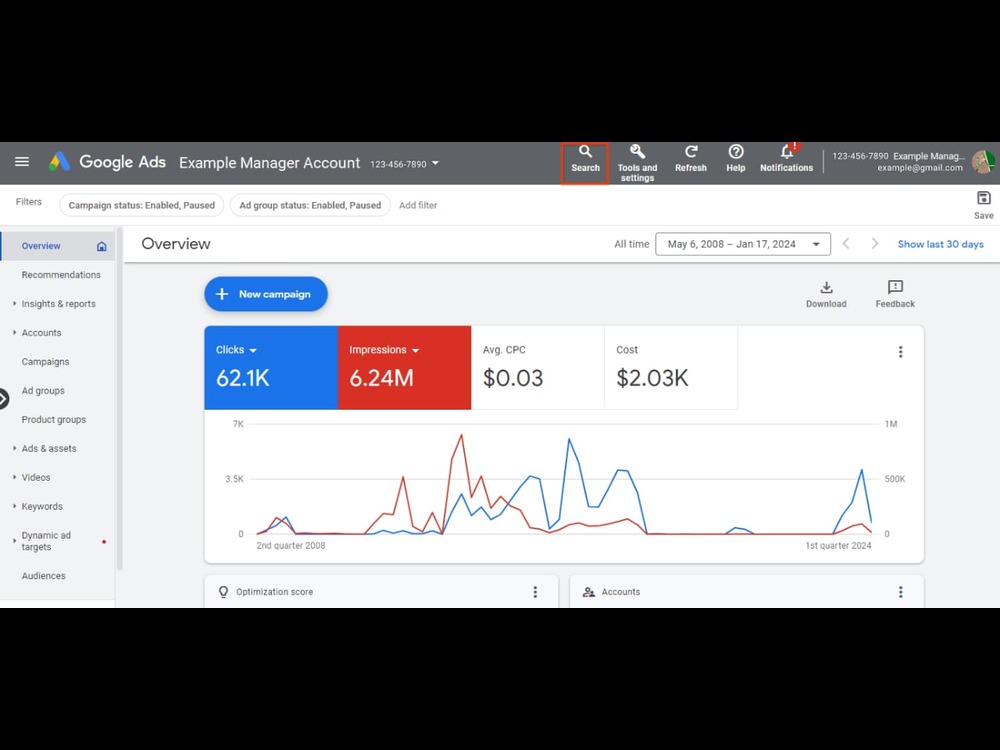
Task: Refresh the account data
Action: [691, 159]
